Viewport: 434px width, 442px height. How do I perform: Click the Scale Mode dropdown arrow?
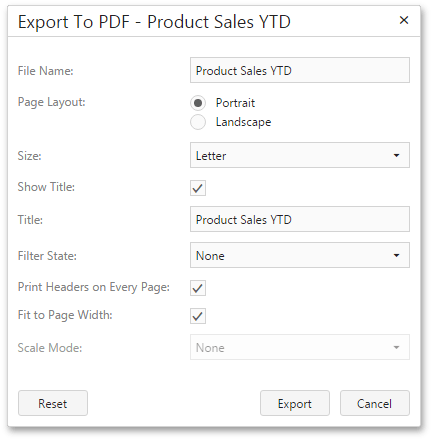click(x=396, y=347)
